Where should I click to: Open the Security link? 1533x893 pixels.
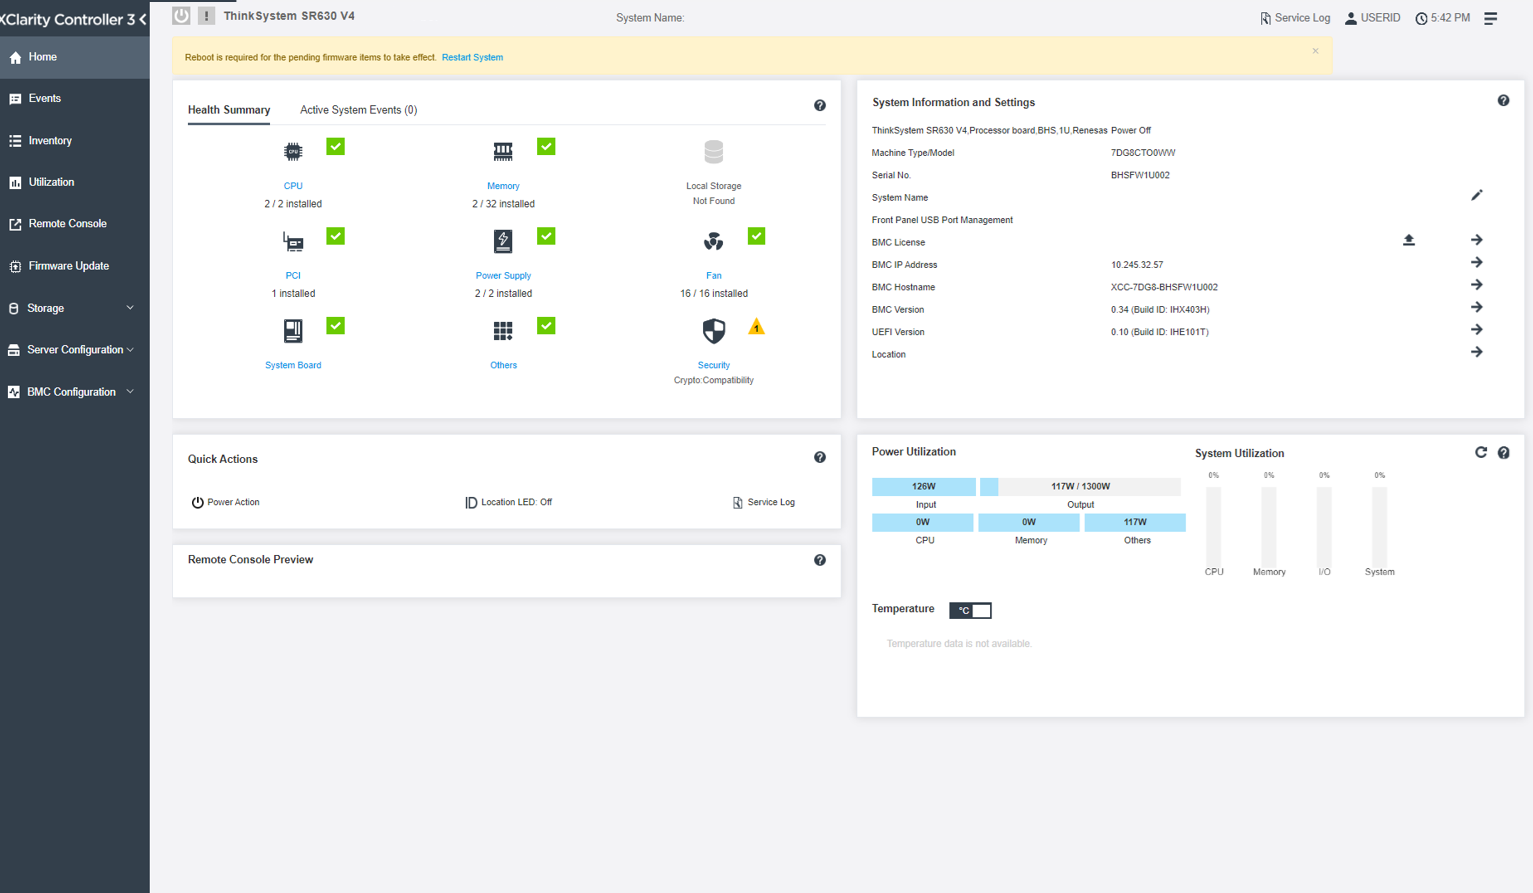(713, 366)
